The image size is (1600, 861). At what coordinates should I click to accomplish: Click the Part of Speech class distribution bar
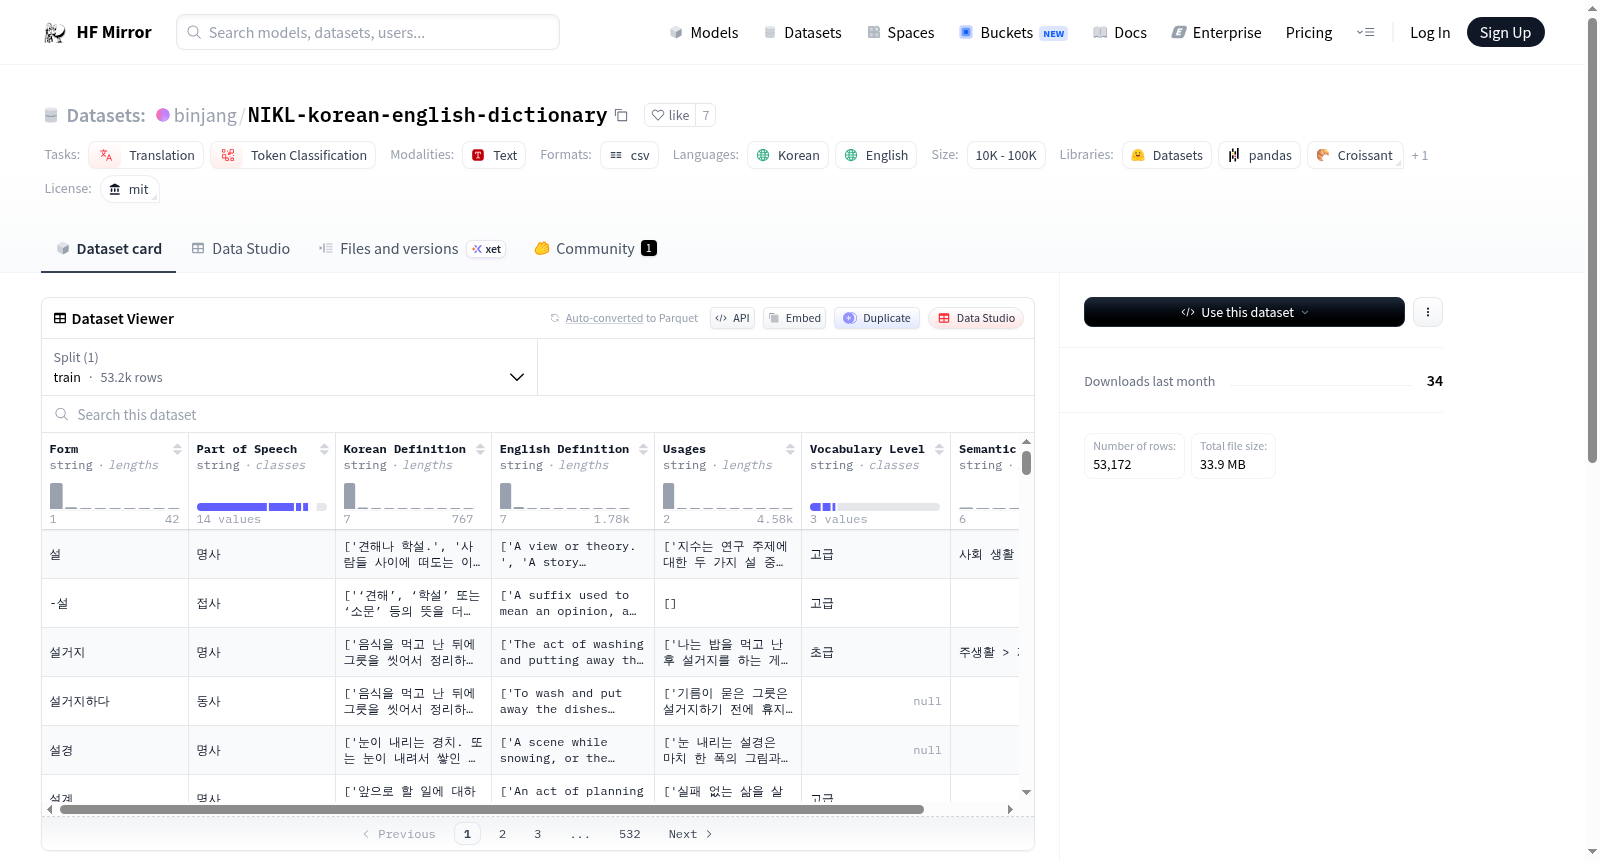(x=262, y=507)
